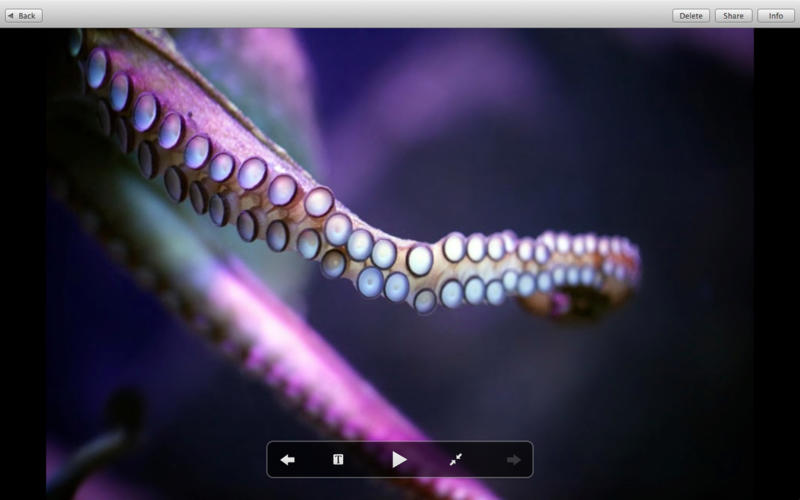
Task: Show photo Info panel
Action: pos(776,16)
